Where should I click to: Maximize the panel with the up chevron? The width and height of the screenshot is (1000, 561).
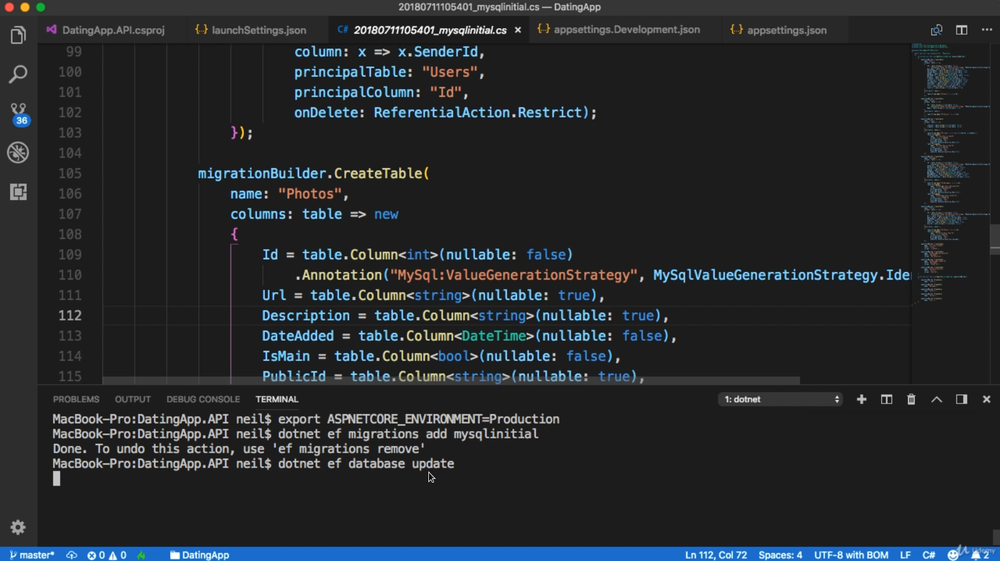tap(936, 399)
